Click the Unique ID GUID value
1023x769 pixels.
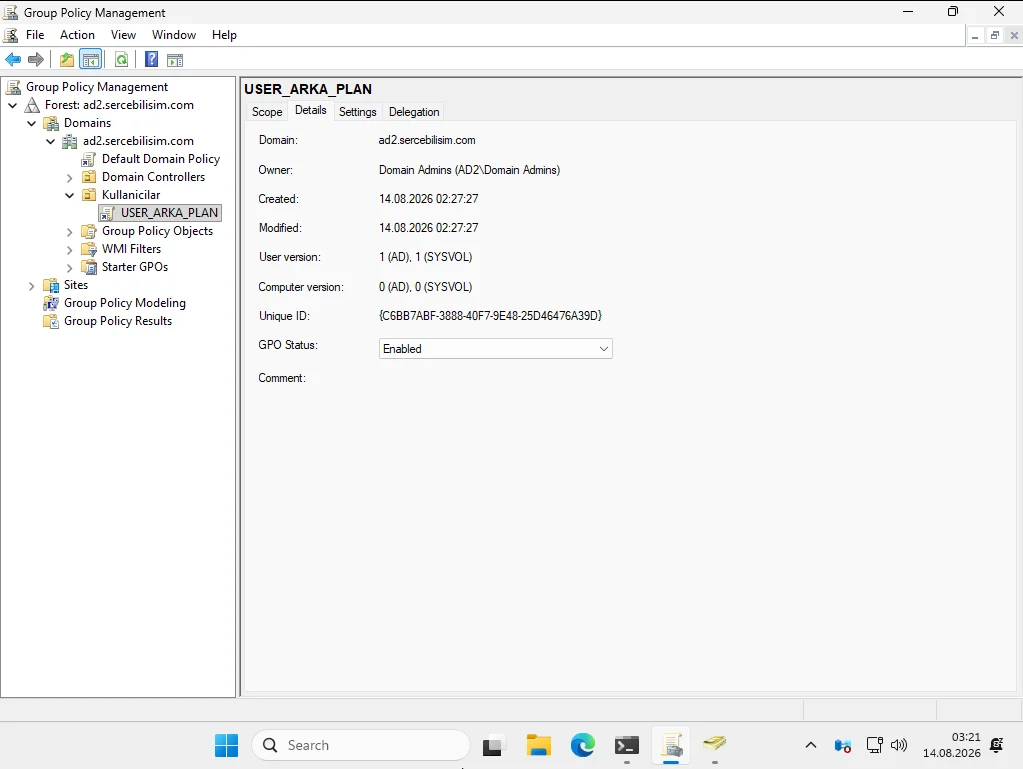pos(490,316)
